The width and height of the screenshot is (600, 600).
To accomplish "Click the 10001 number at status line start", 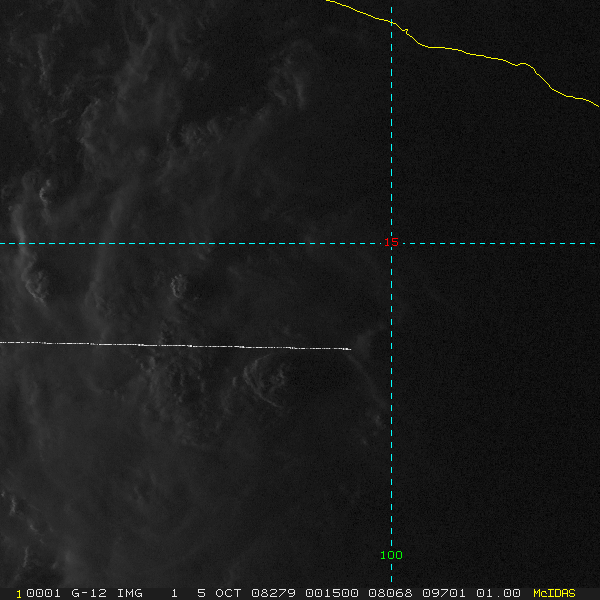I will 37,593.
